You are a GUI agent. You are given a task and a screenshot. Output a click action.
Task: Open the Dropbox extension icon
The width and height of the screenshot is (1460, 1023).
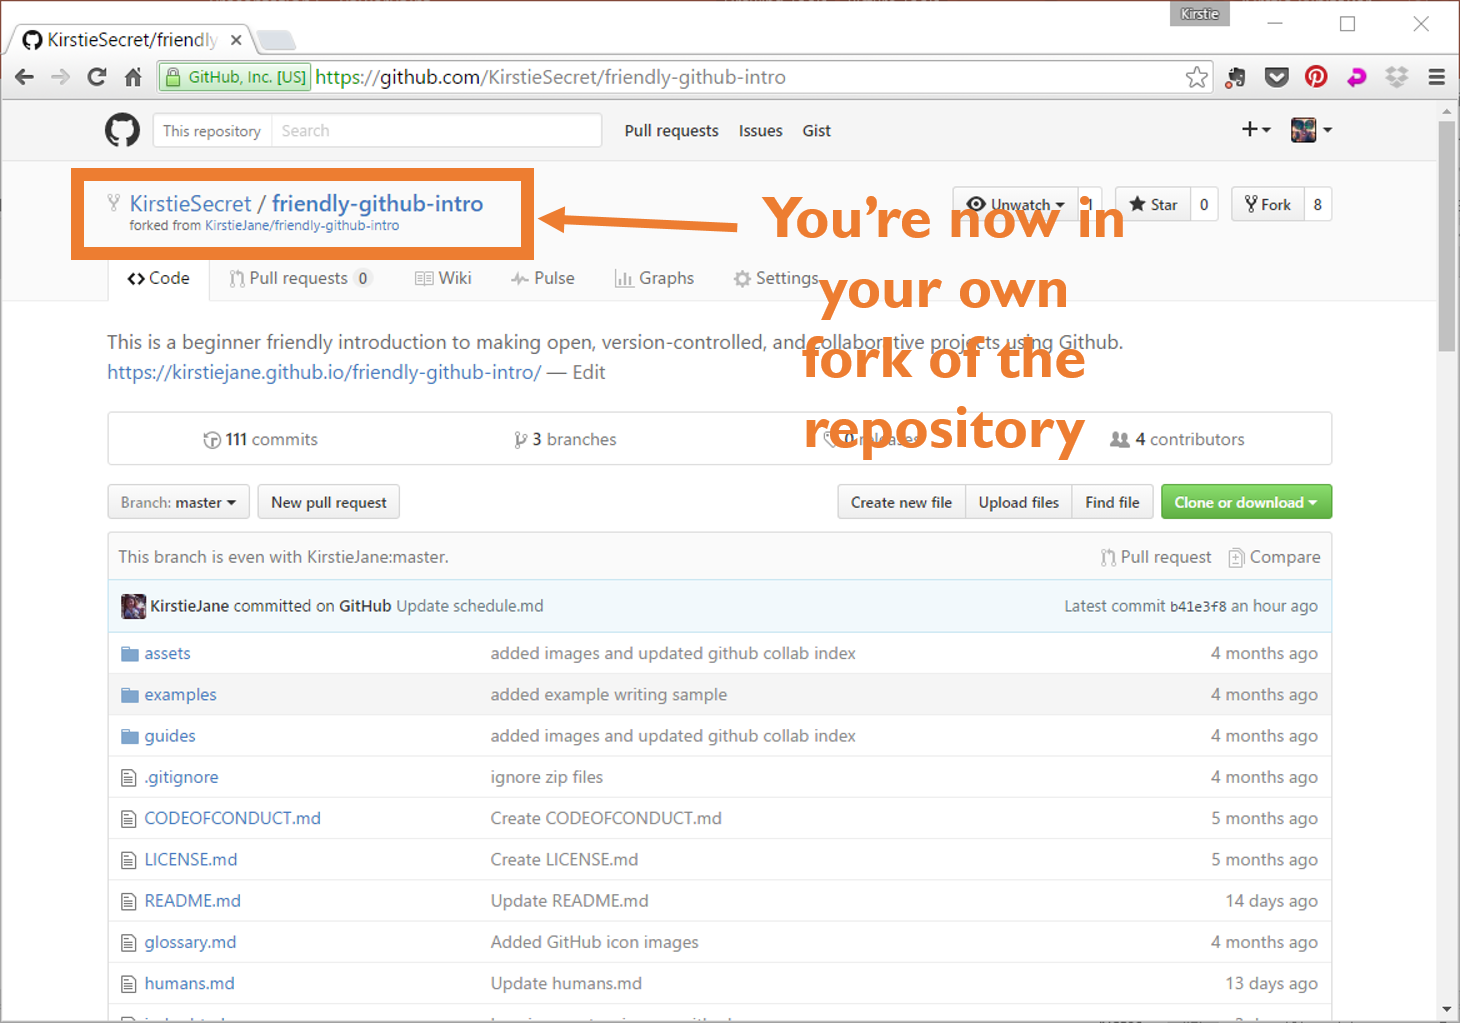click(x=1397, y=77)
